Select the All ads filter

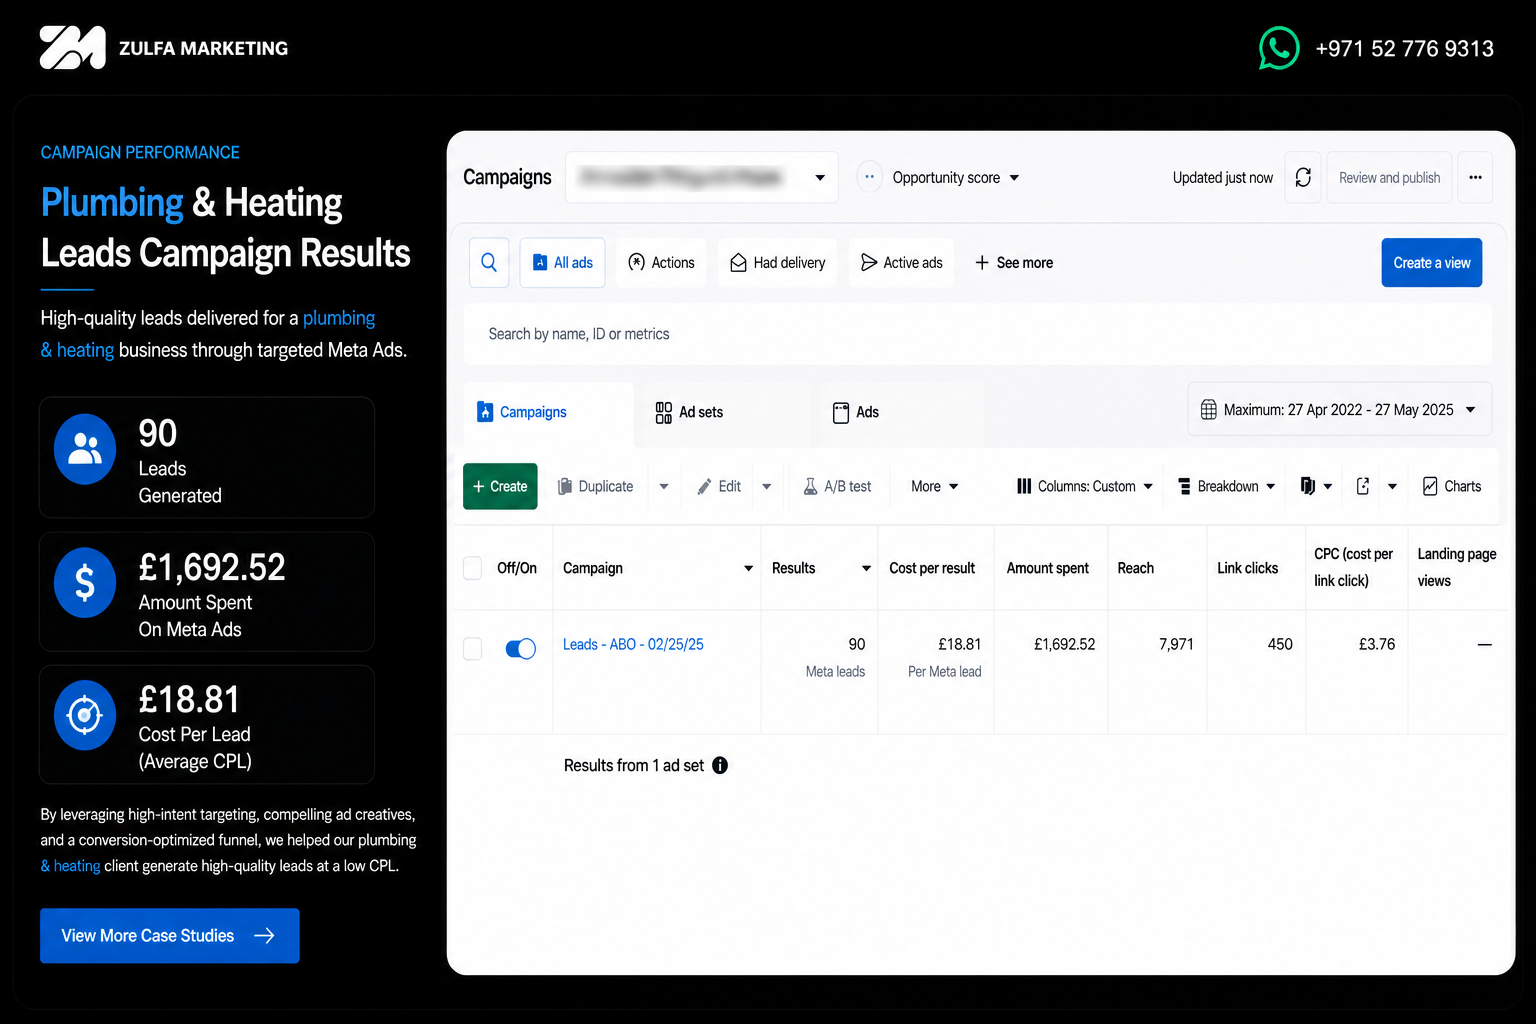[x=562, y=263]
